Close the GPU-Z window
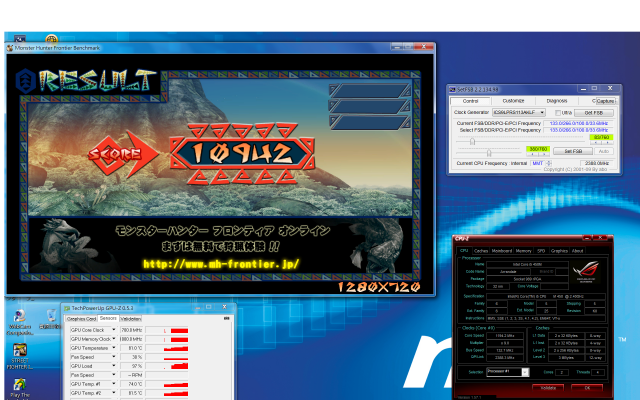The height and width of the screenshot is (400, 640). pos(224,307)
